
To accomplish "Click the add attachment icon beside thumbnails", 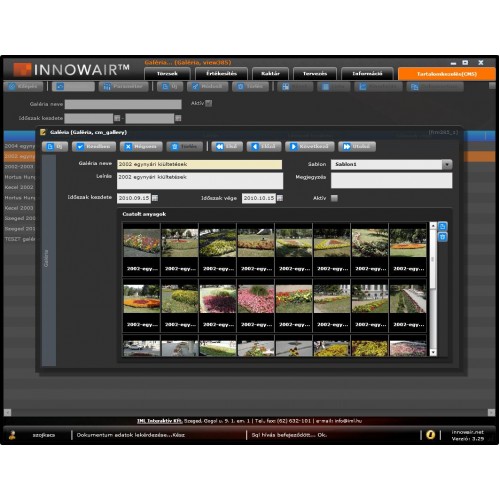I will click(443, 226).
